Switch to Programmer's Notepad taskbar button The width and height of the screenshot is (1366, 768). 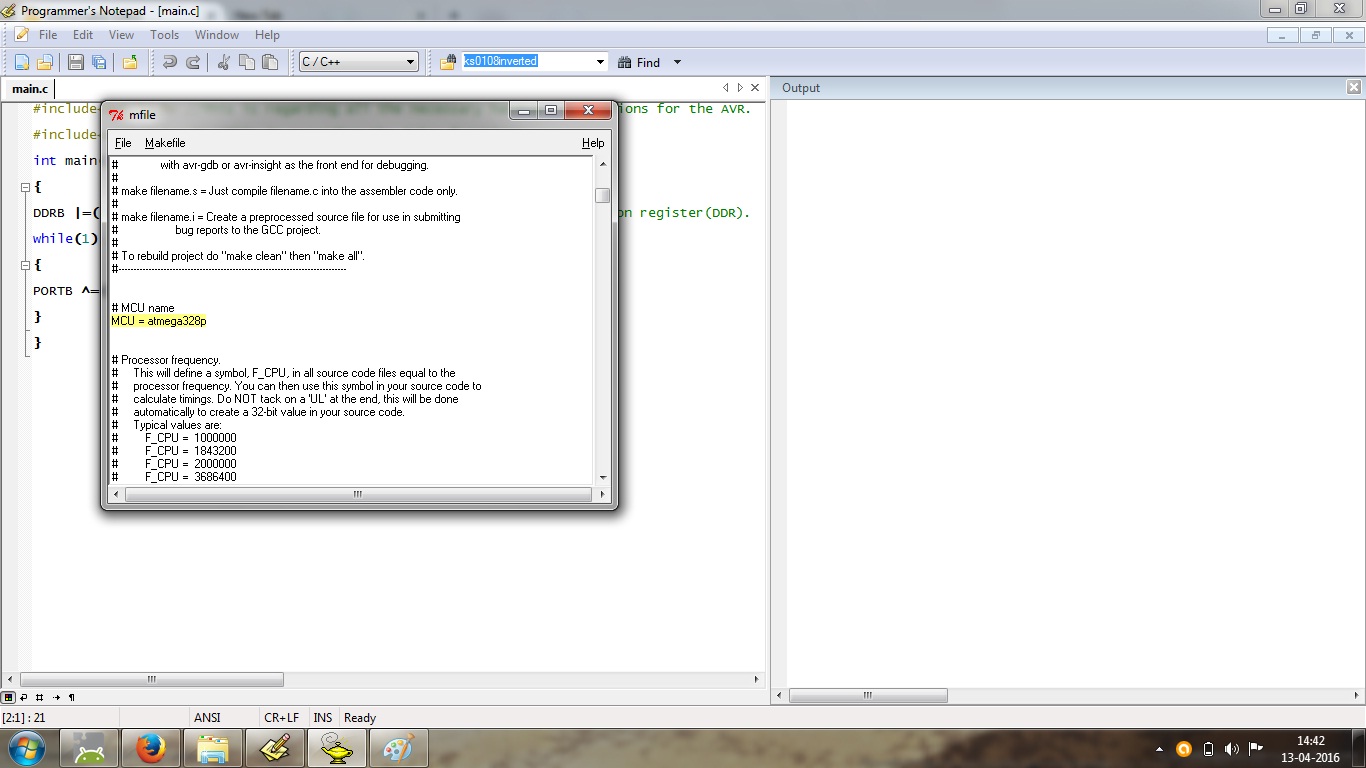pyautogui.click(x=275, y=748)
